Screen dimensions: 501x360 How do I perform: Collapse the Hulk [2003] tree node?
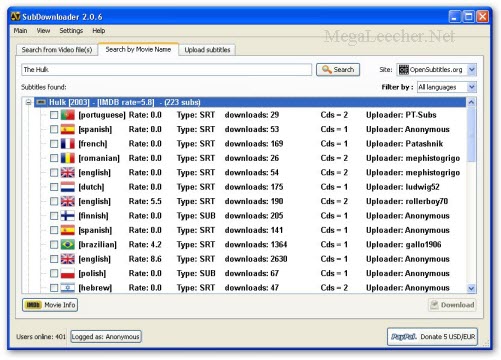click(x=28, y=102)
